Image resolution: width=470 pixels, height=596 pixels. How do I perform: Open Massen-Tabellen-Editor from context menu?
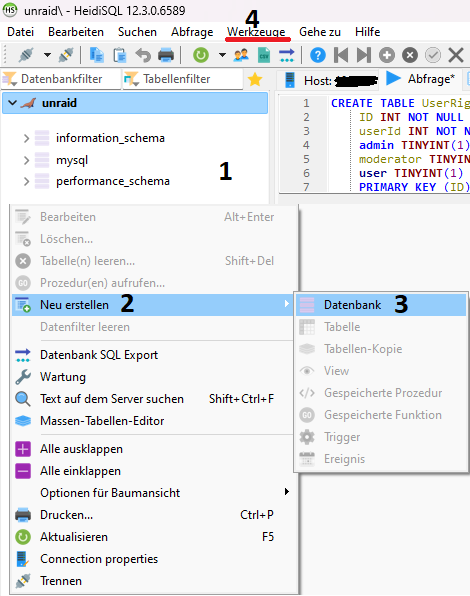152,421
